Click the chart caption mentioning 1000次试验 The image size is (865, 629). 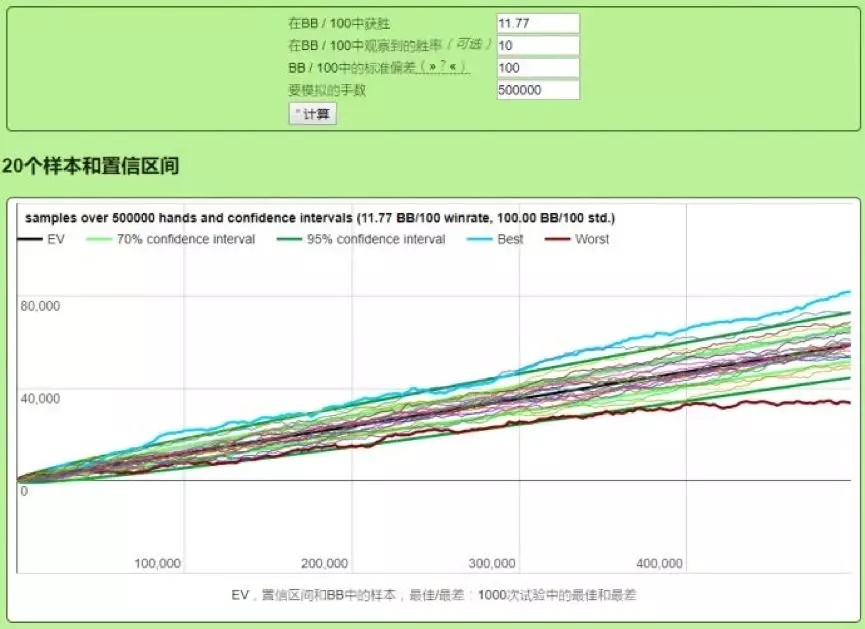433,594
